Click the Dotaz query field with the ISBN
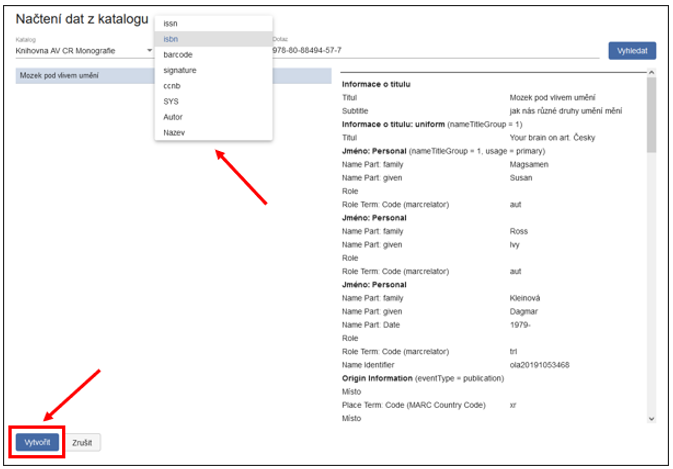Image resolution: width=673 pixels, height=469 pixels. [x=430, y=50]
